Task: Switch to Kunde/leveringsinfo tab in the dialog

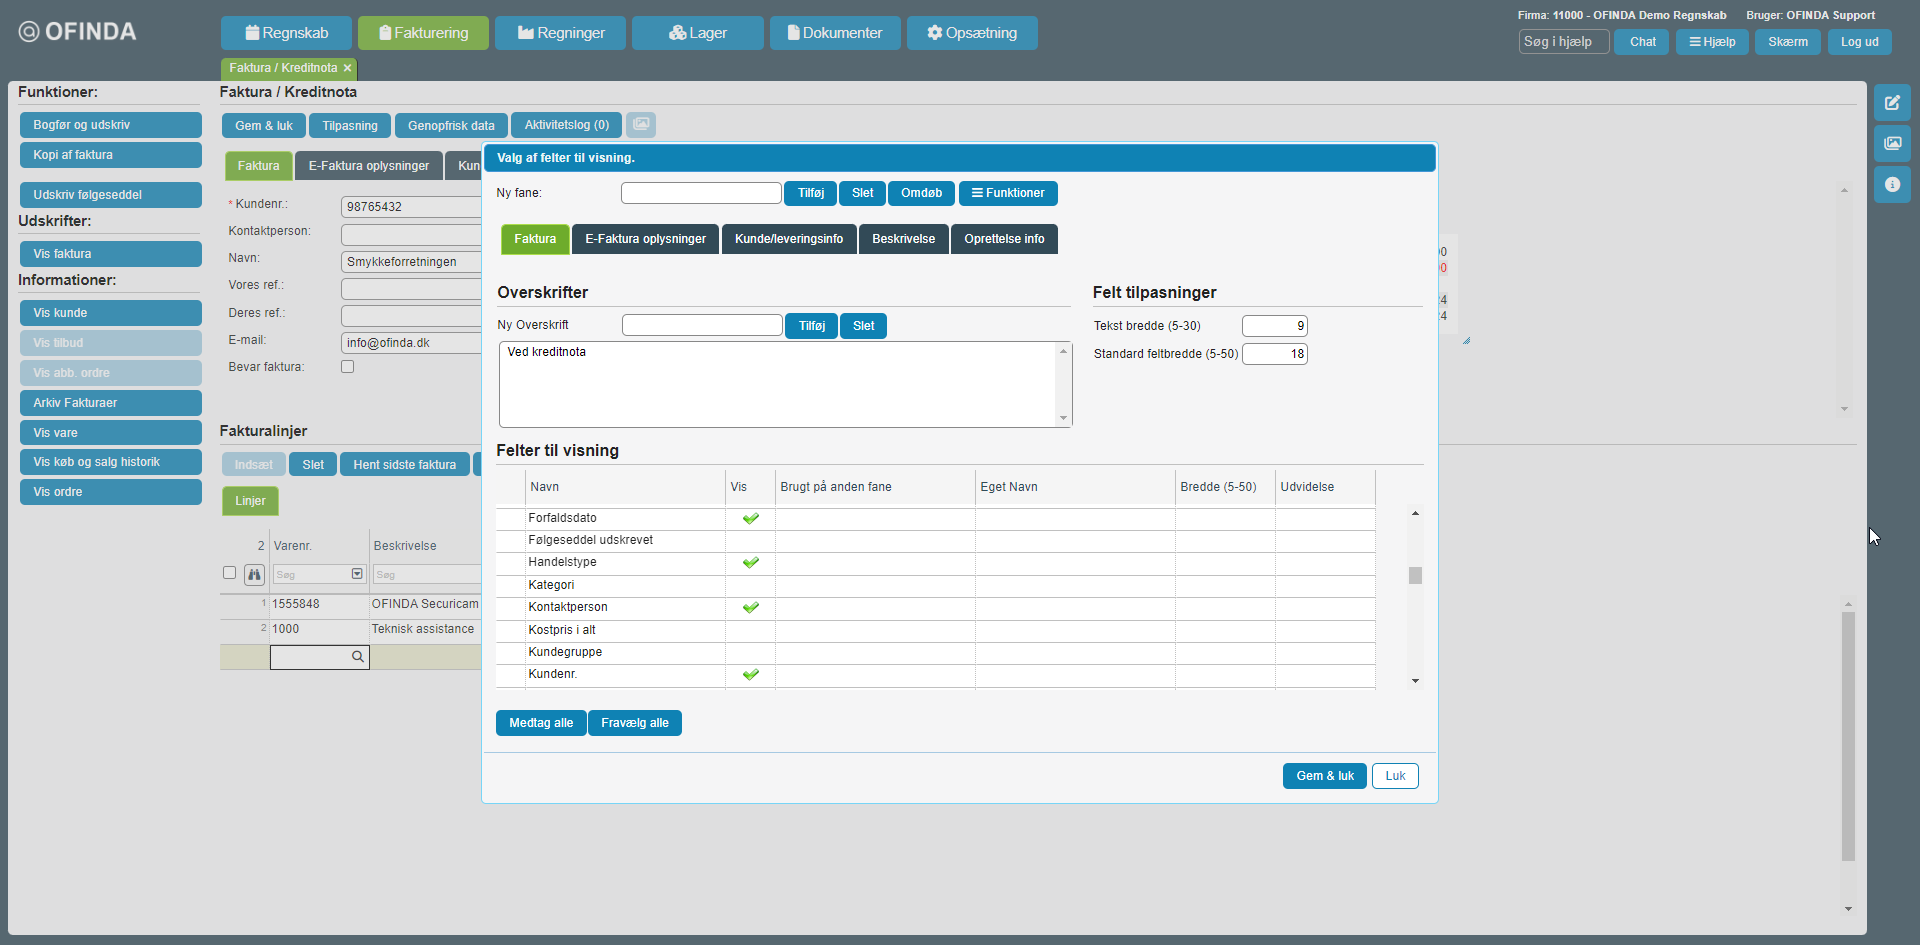Action: (788, 239)
